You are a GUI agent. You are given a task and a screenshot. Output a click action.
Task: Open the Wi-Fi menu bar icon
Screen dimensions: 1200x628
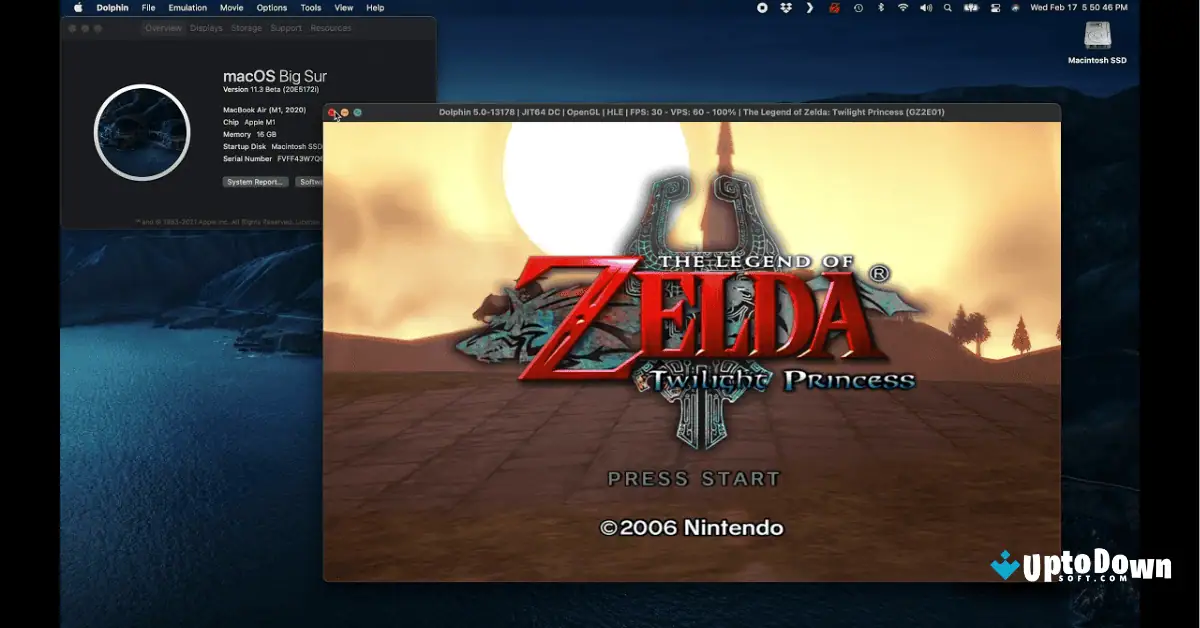(x=903, y=8)
